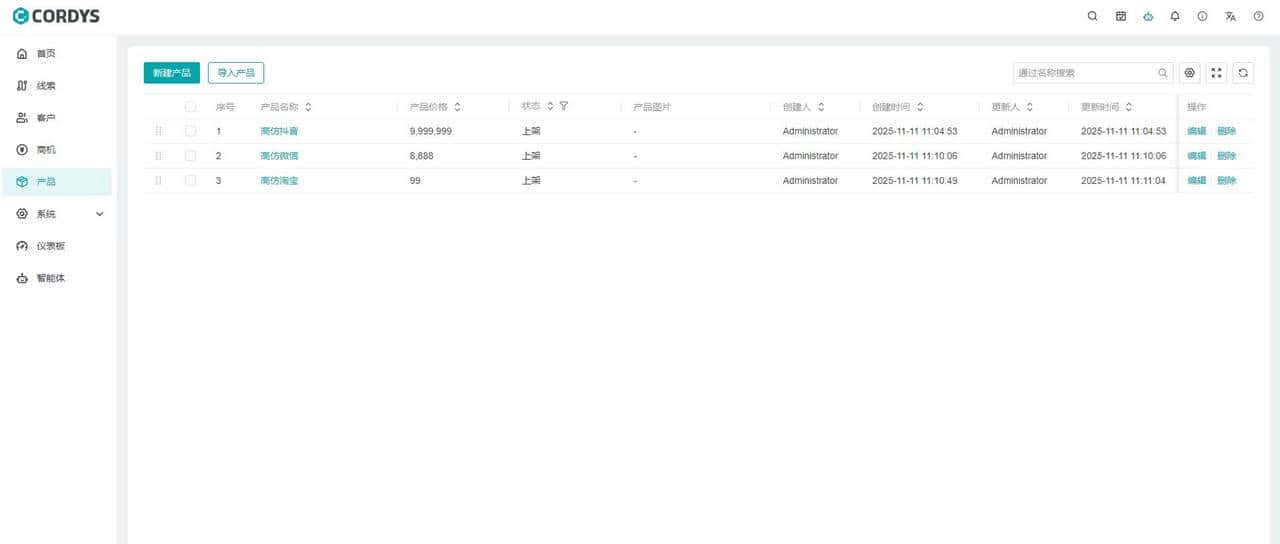Sort by 创建时间 column arrows
Image resolution: width=1280 pixels, height=544 pixels.
click(x=920, y=106)
